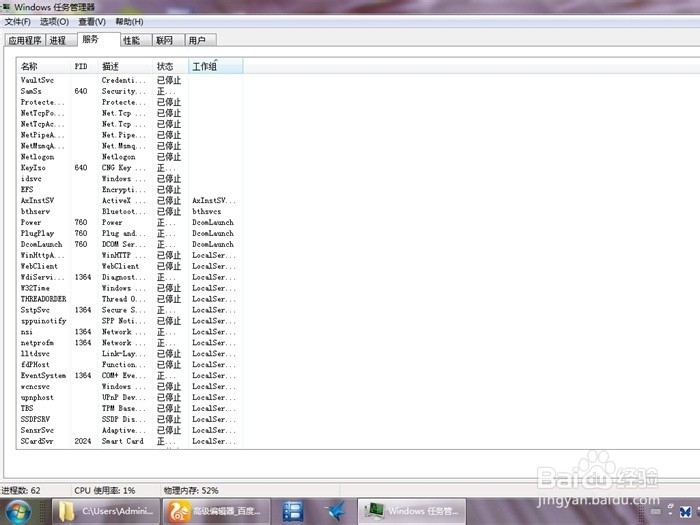Select the EFS service row

point(130,189)
